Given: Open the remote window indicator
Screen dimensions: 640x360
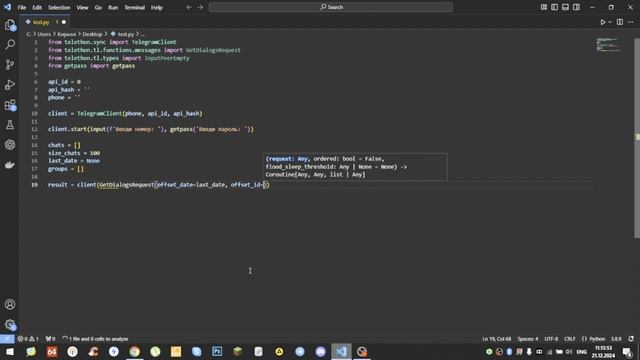Looking at the screenshot, I should (x=7, y=339).
